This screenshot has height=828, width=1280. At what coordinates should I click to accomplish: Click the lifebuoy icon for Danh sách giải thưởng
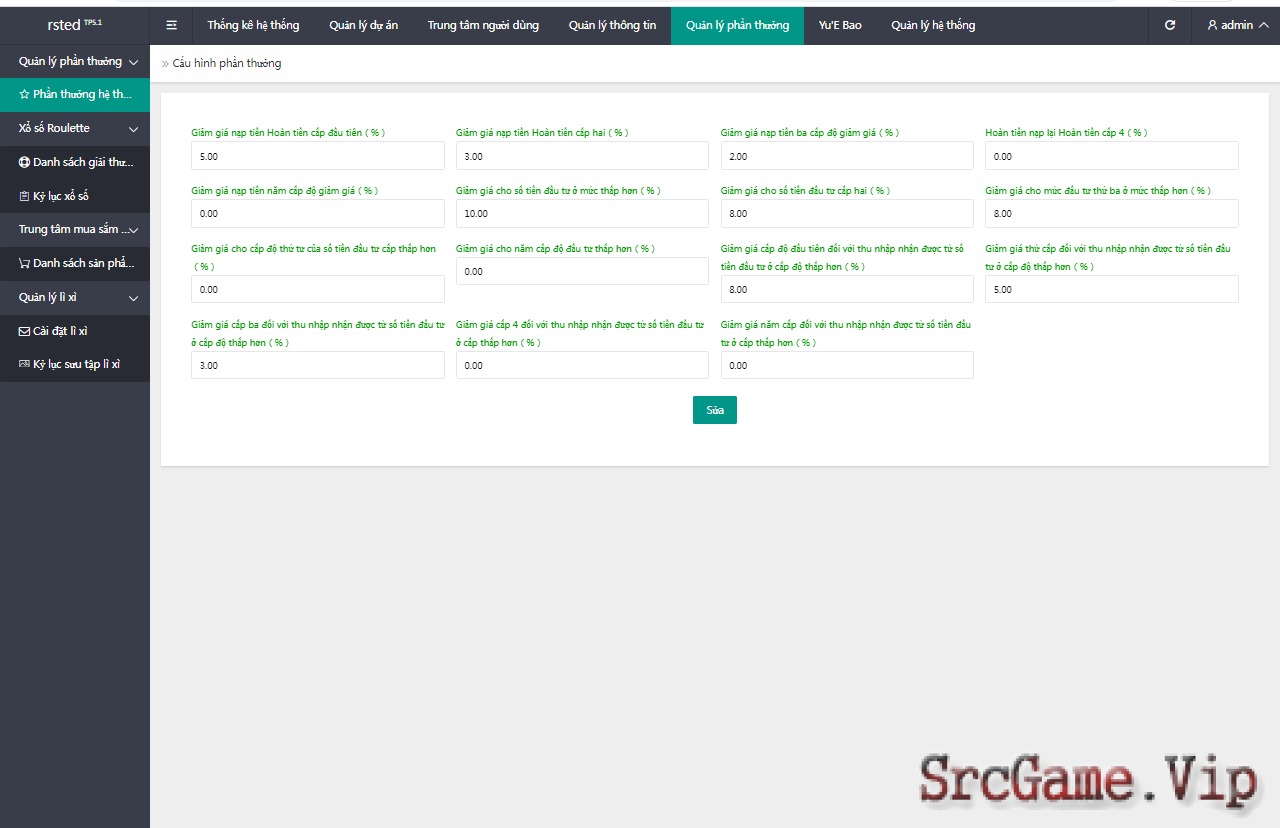point(24,162)
